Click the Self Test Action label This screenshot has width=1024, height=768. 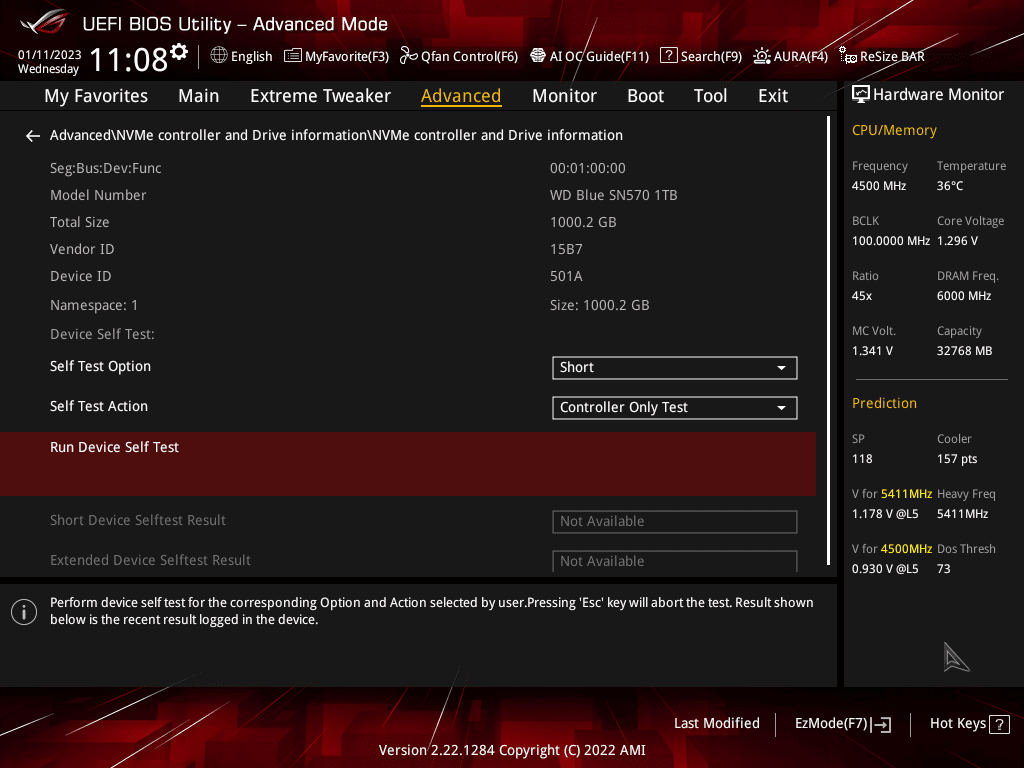pyautogui.click(x=99, y=406)
